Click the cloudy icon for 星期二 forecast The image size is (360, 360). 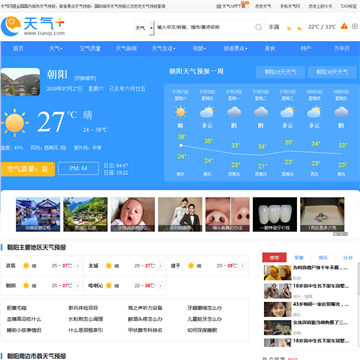[261, 112]
